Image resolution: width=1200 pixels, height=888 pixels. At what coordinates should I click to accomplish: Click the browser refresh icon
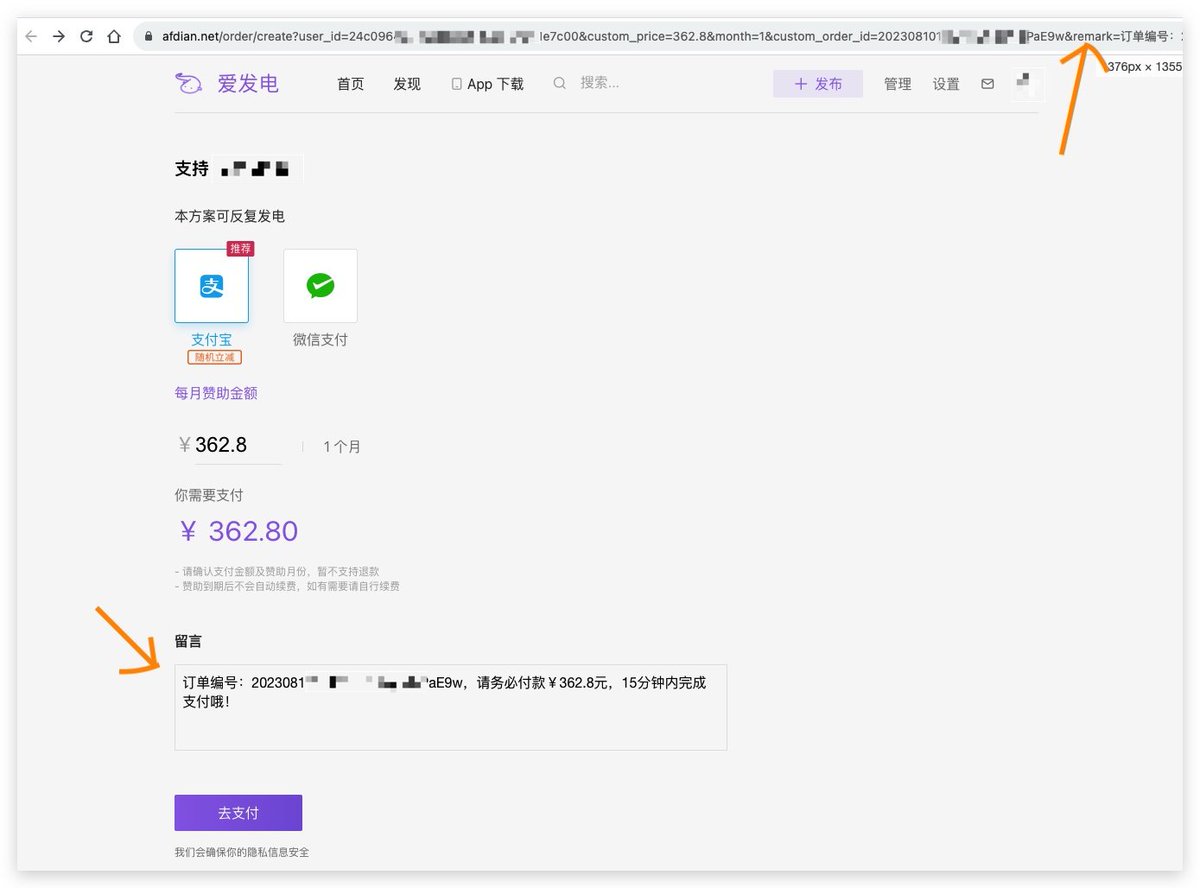tap(86, 34)
